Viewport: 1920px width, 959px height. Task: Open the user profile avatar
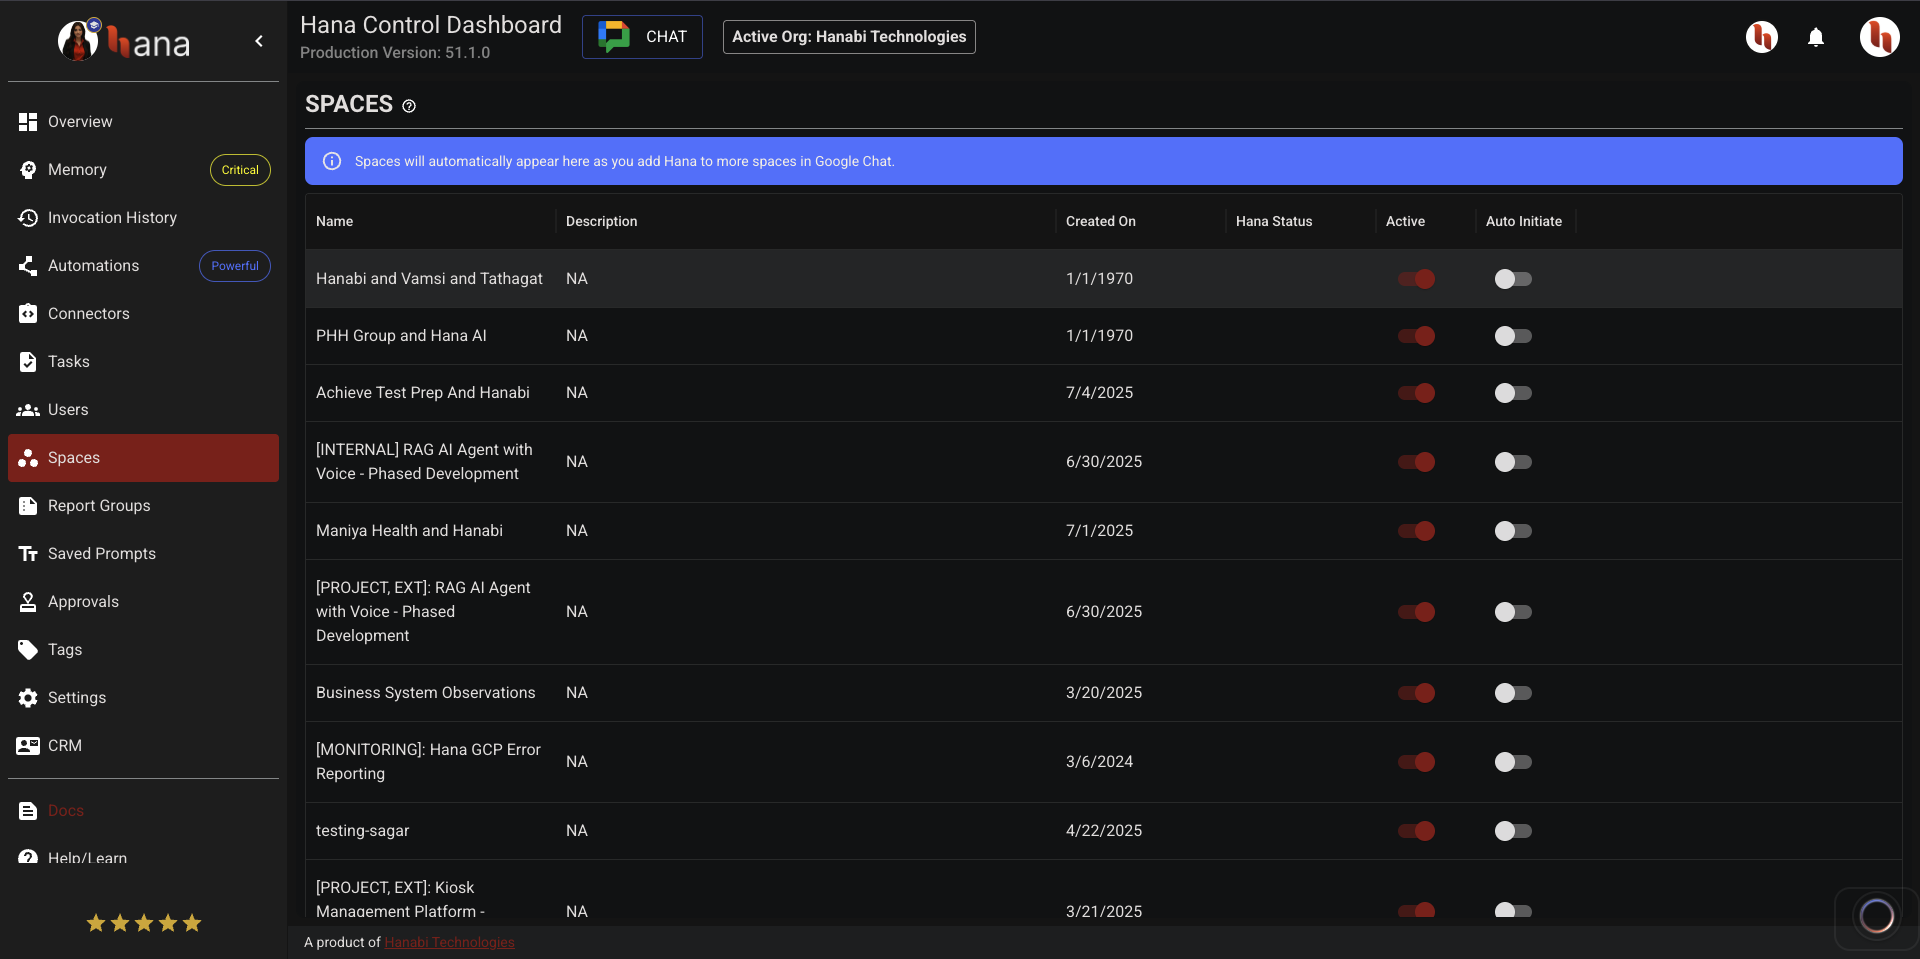(1879, 38)
